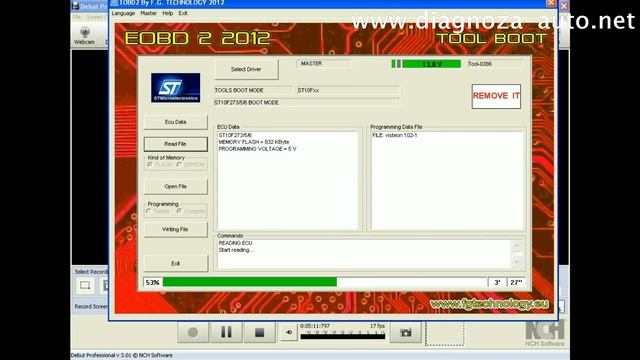The height and width of the screenshot is (360, 640).
Task: Click the green 13.8 V voltage indicator
Action: point(431,64)
